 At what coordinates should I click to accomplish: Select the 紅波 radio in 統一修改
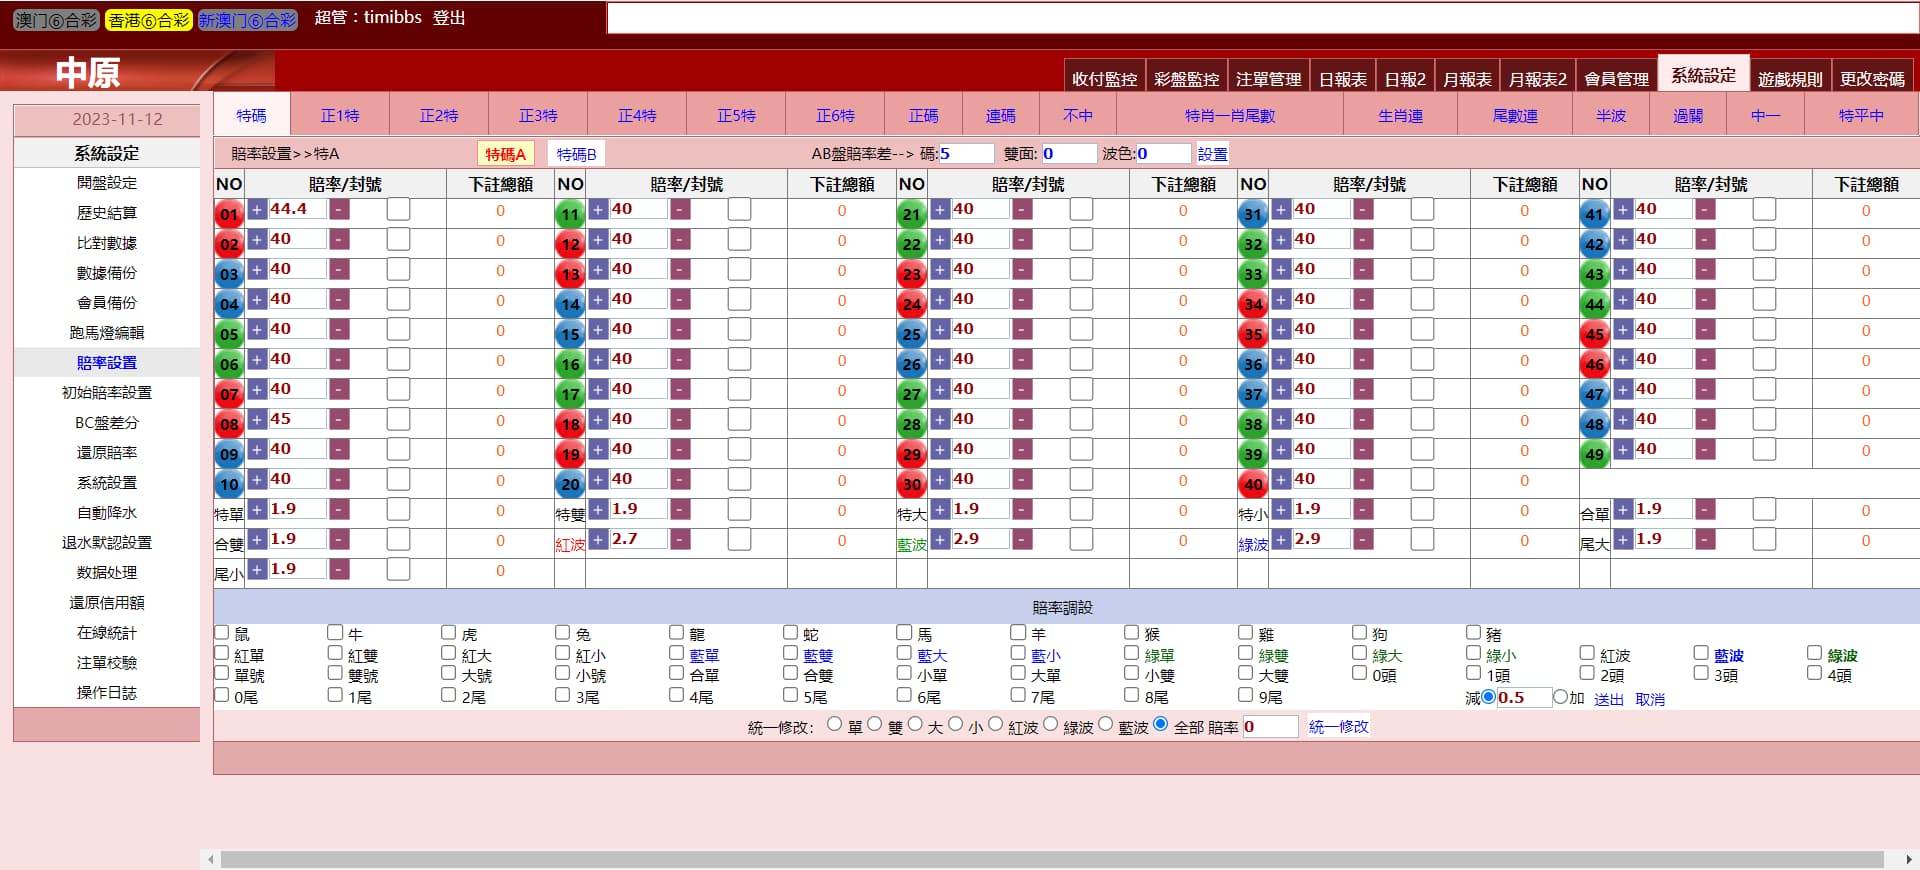tap(995, 725)
